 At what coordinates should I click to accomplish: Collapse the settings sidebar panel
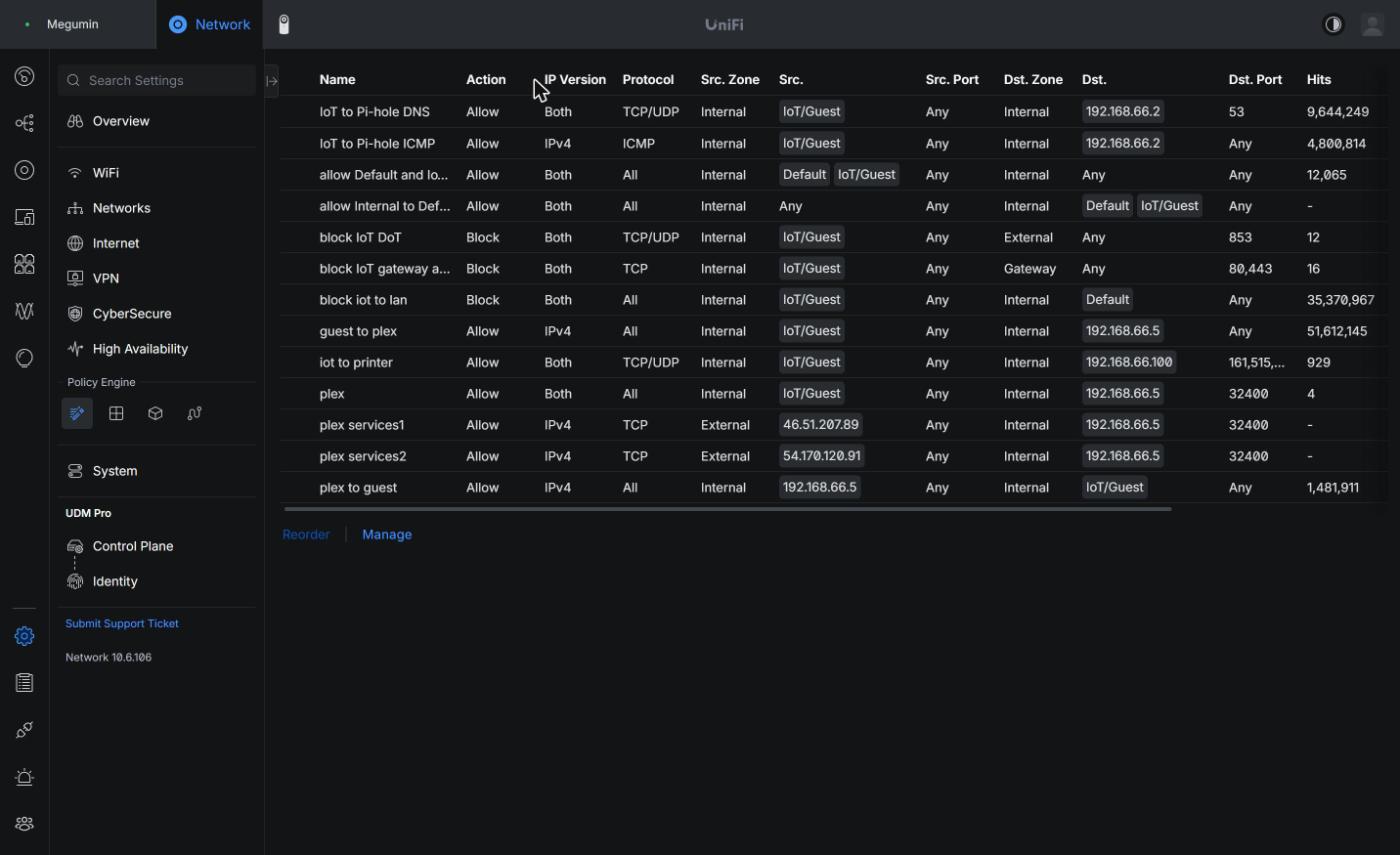coord(271,81)
